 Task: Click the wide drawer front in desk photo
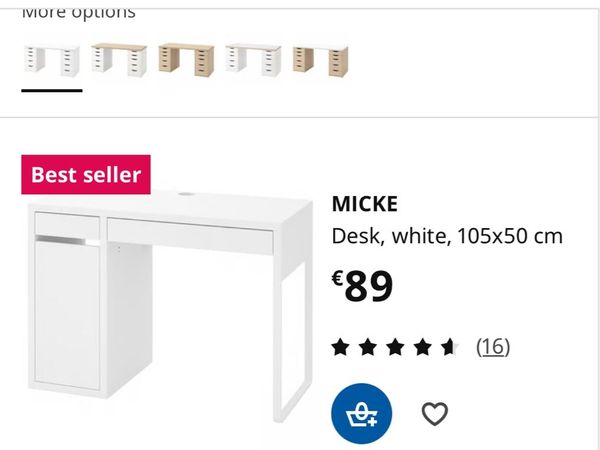click(x=190, y=236)
